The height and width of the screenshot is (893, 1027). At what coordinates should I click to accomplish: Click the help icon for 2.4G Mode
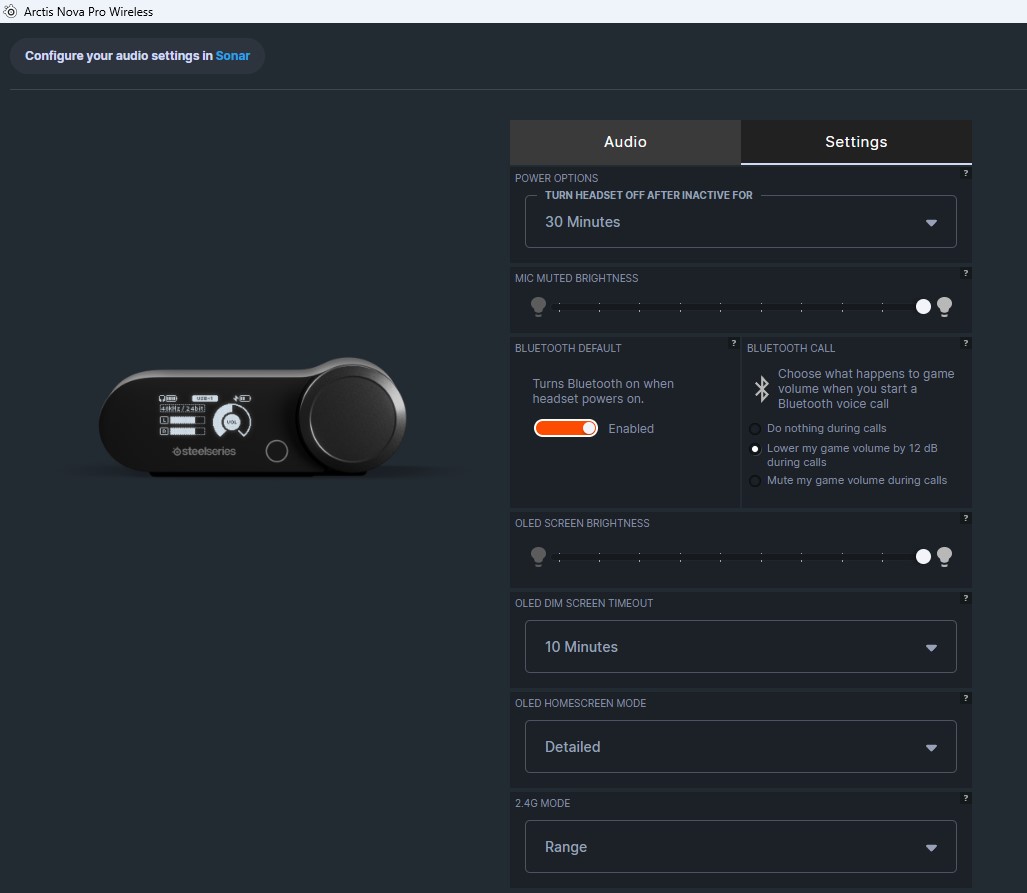pos(965,799)
